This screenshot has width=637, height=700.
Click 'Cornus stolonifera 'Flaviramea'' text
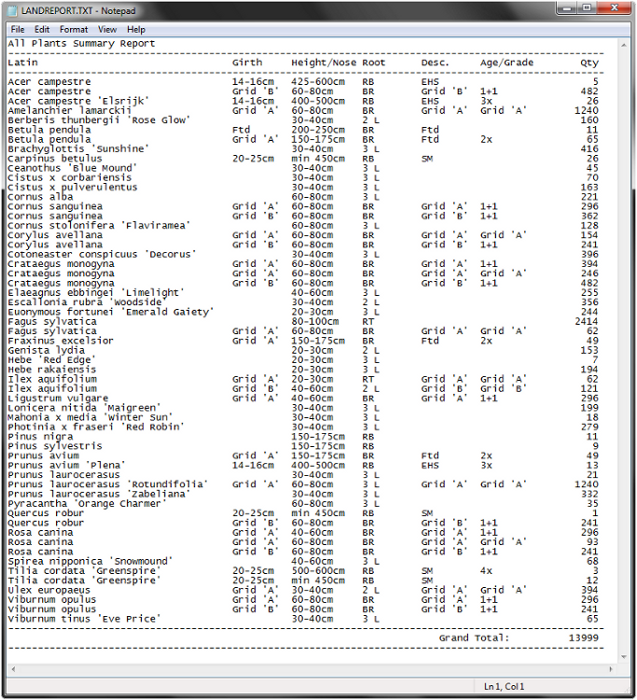(x=99, y=225)
